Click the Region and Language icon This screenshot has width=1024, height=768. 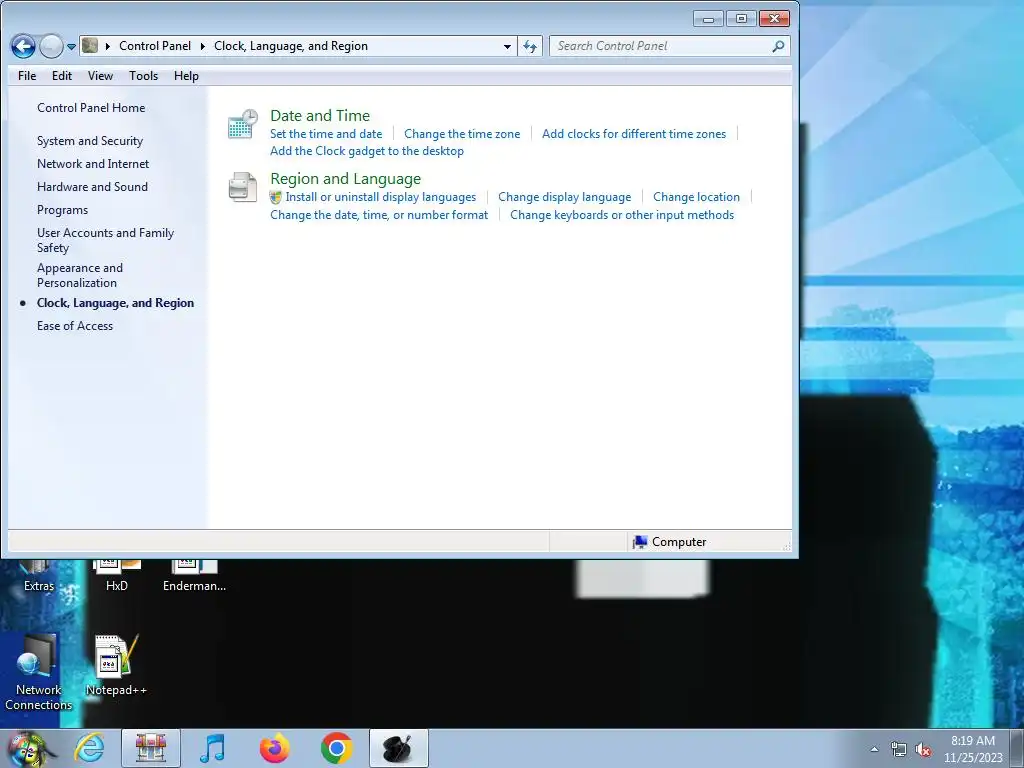(242, 187)
